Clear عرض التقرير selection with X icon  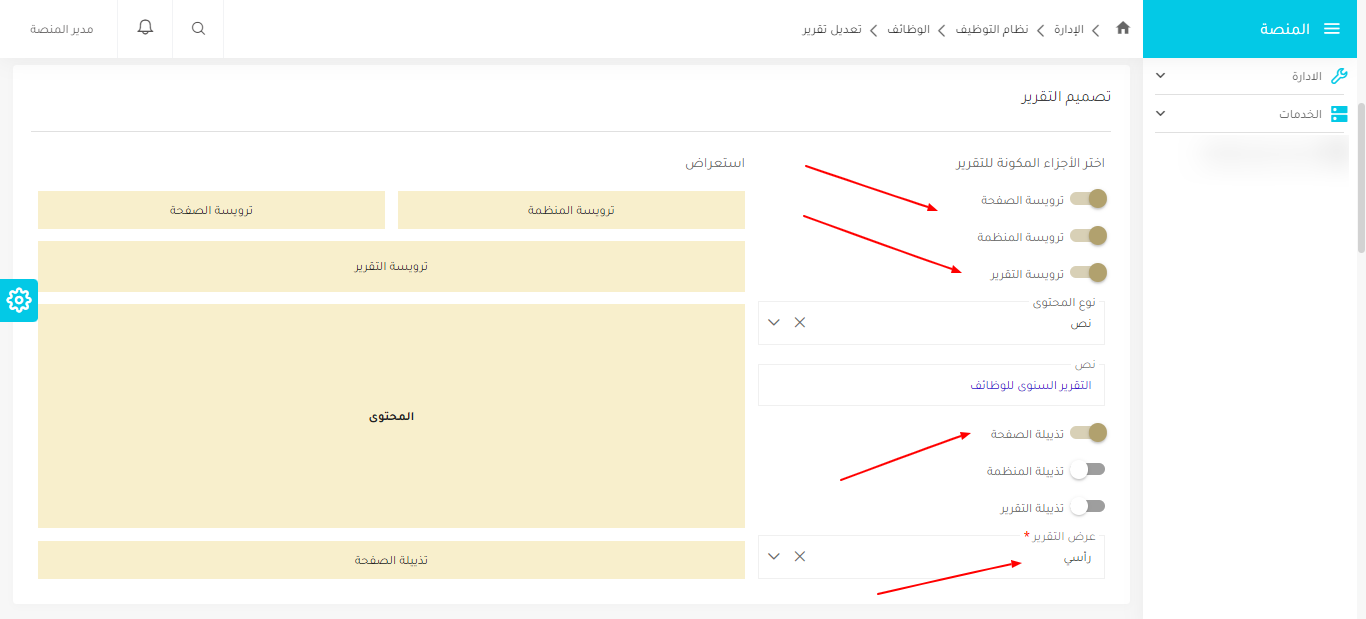coord(800,556)
